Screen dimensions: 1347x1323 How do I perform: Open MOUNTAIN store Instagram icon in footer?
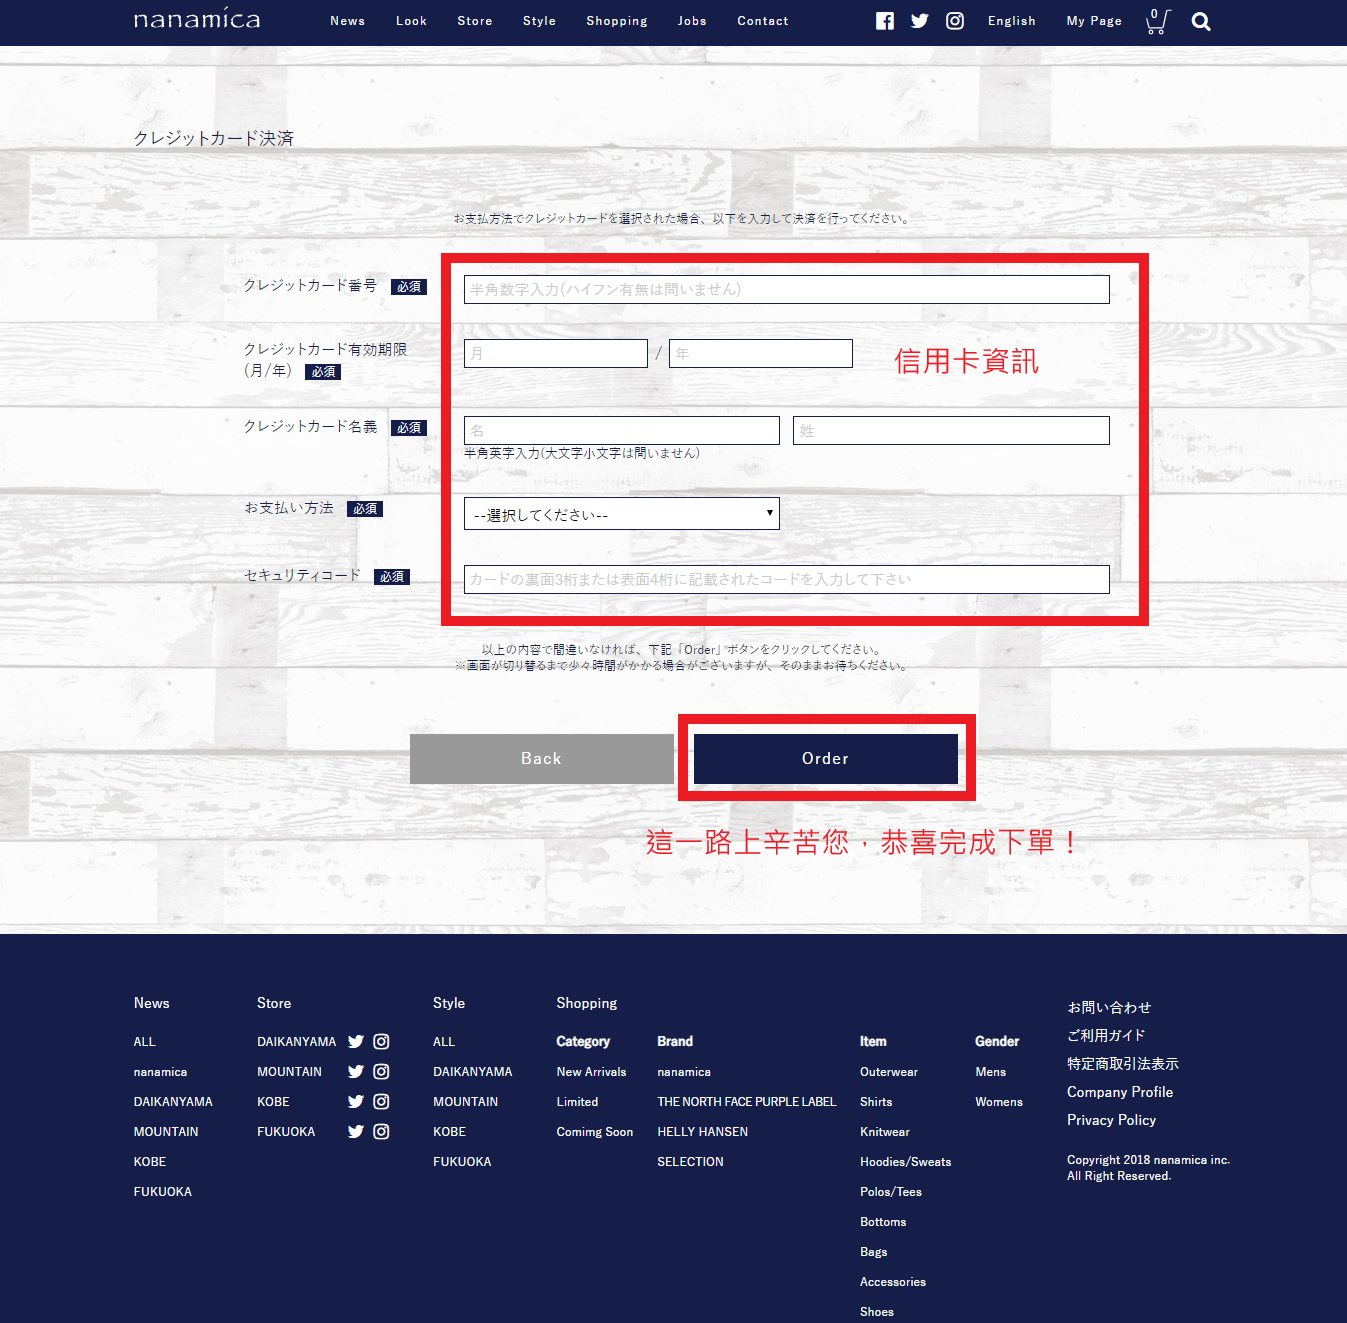pyautogui.click(x=381, y=1072)
